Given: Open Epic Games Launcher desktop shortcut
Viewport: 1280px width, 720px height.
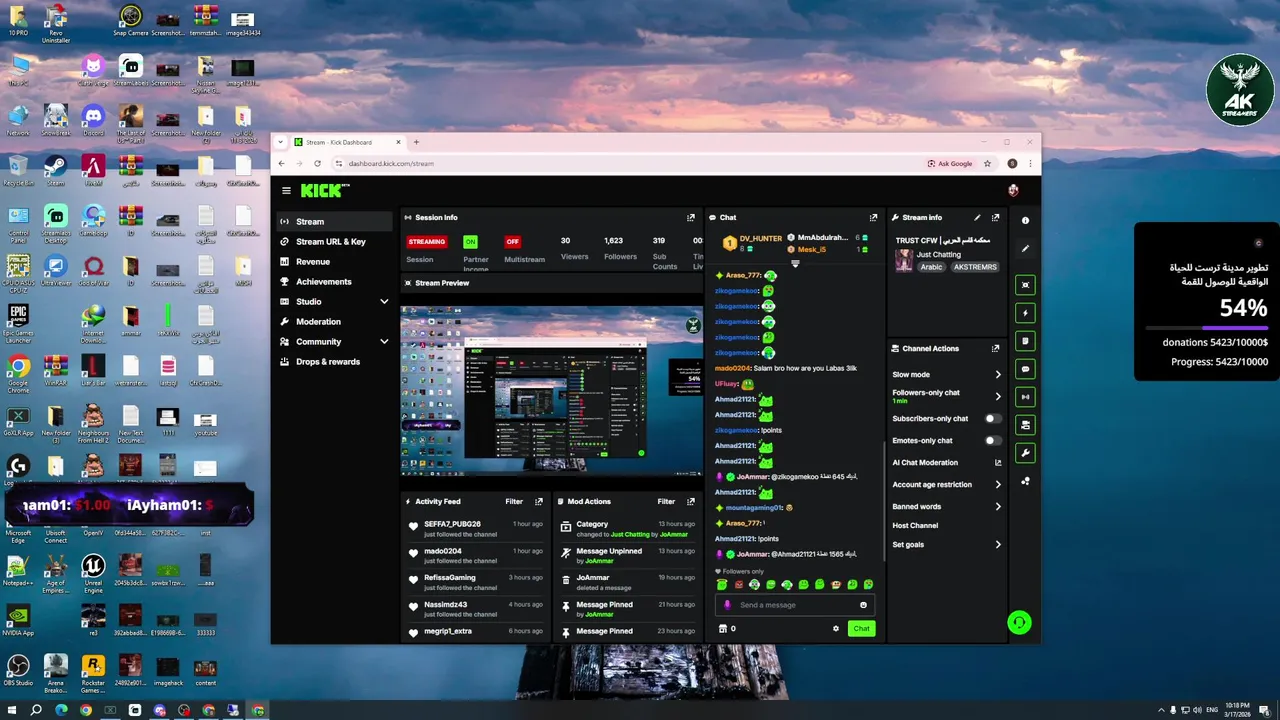Looking at the screenshot, I should point(18,323).
